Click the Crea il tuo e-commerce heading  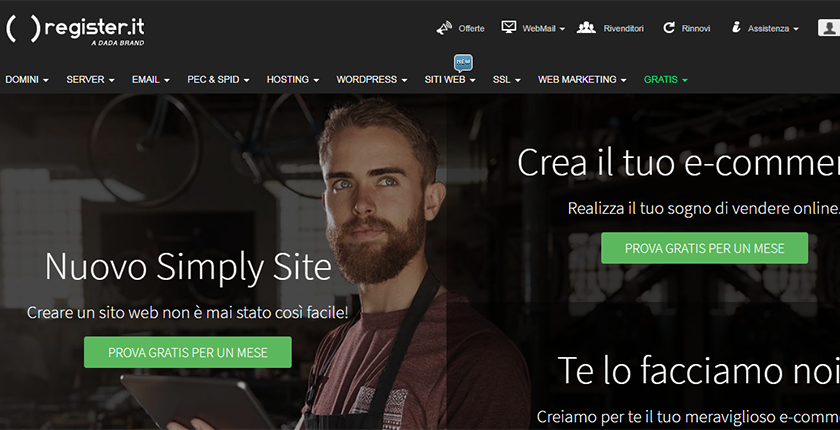678,163
